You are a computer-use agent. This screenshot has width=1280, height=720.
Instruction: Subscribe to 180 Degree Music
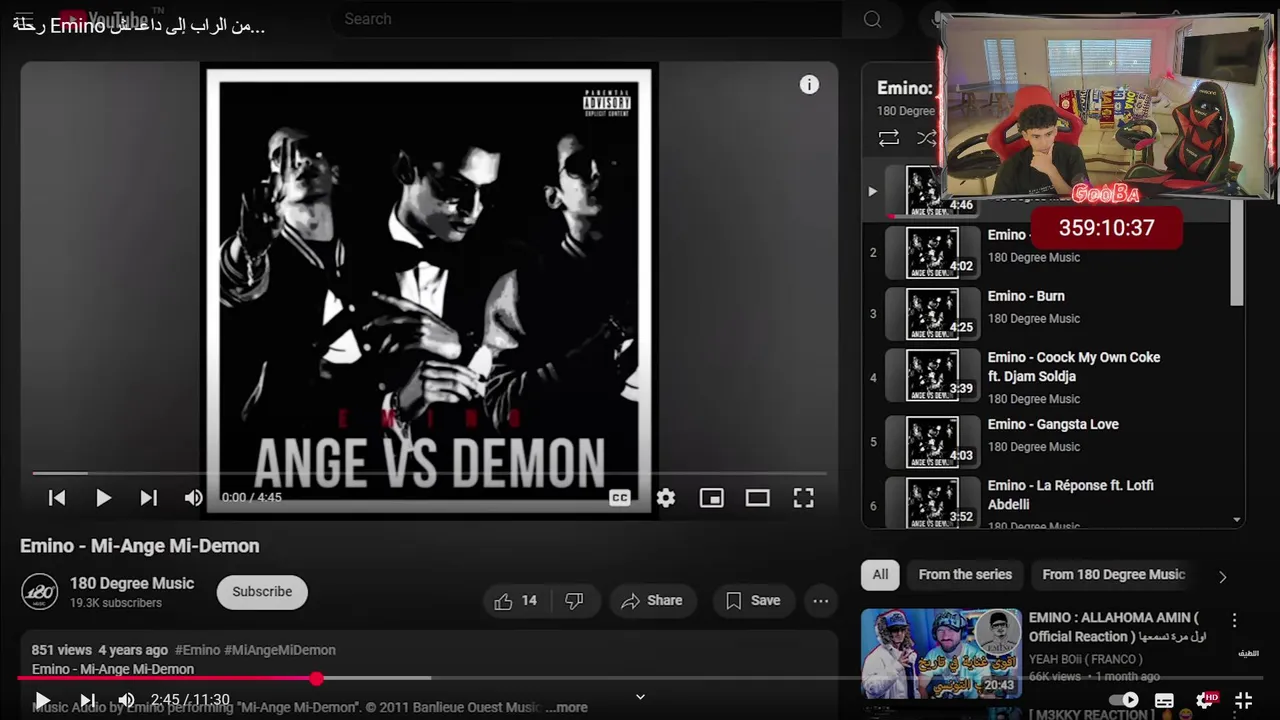(262, 592)
